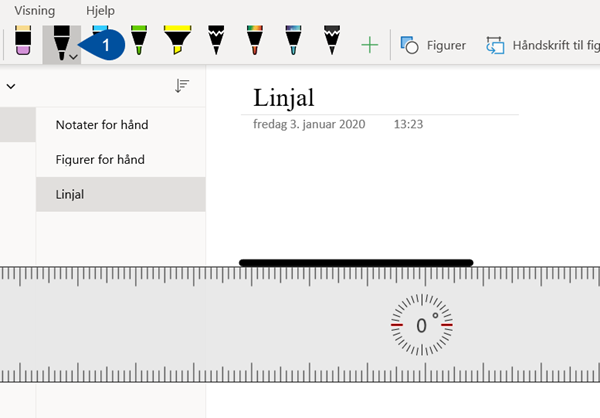This screenshot has height=418, width=600.
Task: Select the dark gray pencil with zigzag
Action: 332,40
